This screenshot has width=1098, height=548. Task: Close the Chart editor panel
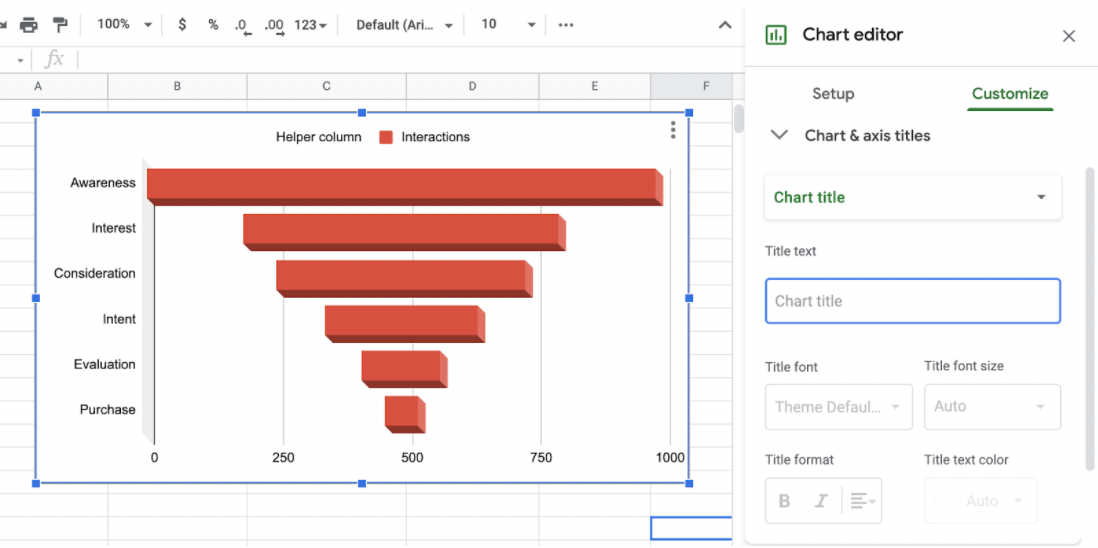[x=1068, y=36]
